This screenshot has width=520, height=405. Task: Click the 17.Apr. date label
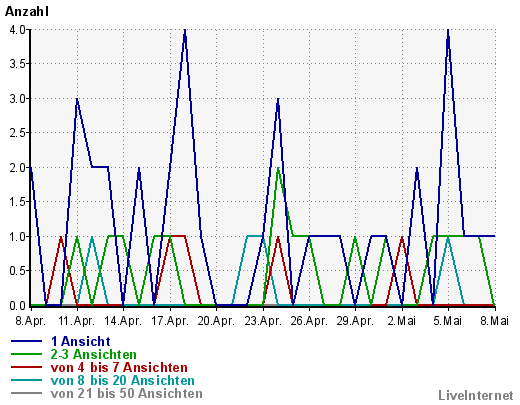coord(170,321)
